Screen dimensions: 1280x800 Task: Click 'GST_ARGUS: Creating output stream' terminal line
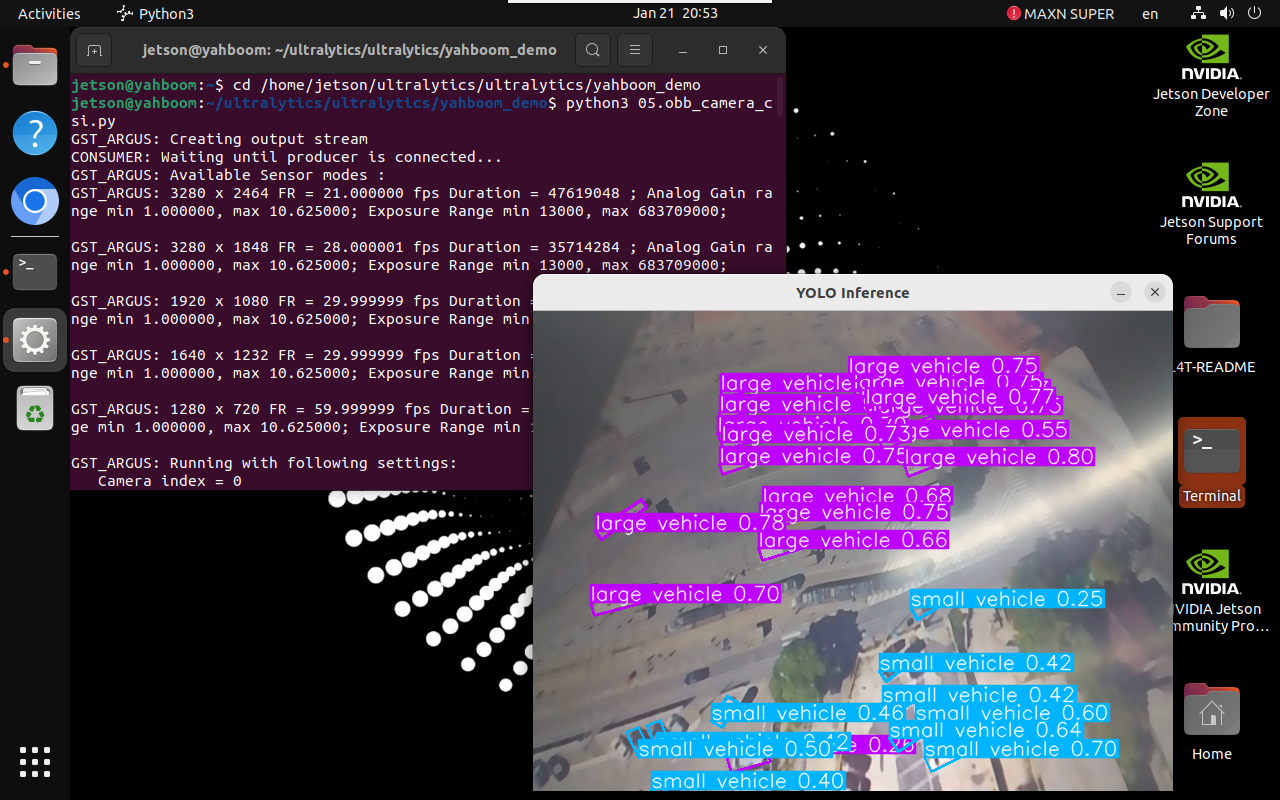click(x=219, y=139)
